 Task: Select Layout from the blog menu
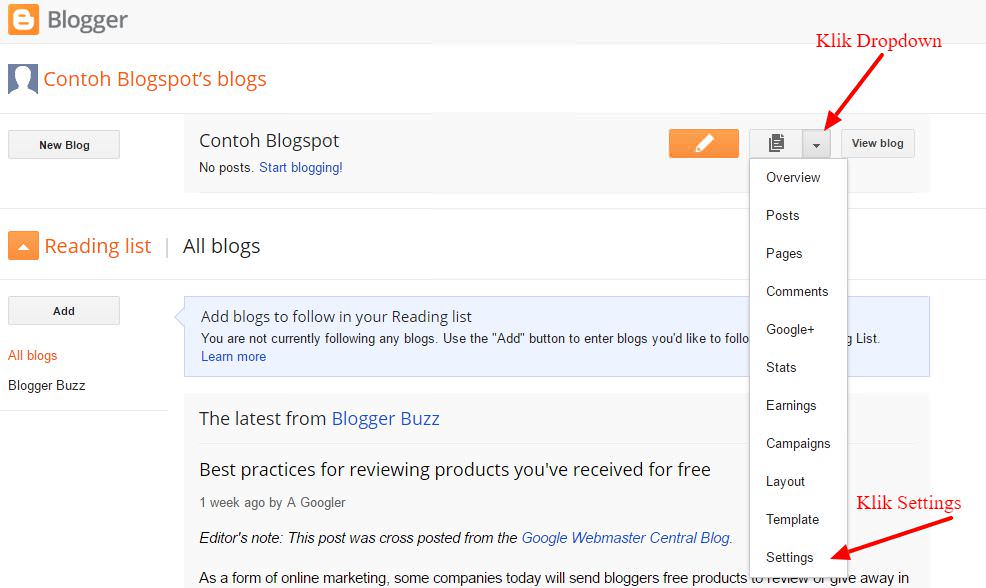(785, 481)
